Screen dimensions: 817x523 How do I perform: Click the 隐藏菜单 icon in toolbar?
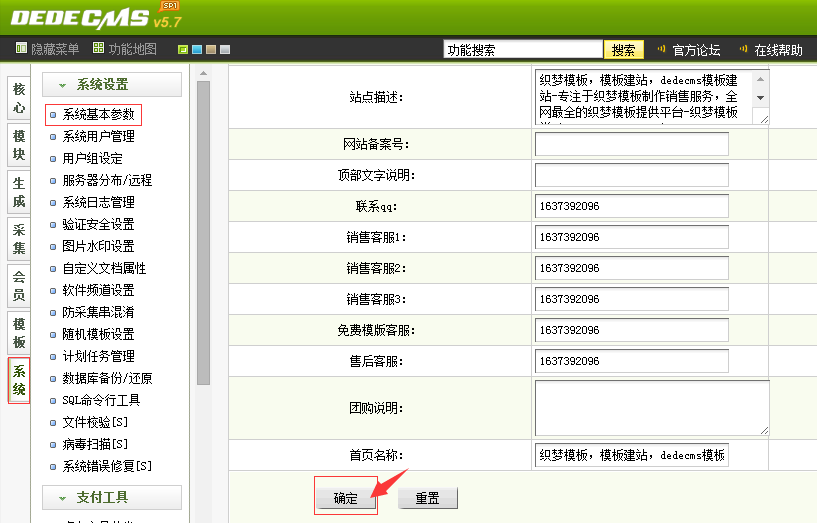21,48
